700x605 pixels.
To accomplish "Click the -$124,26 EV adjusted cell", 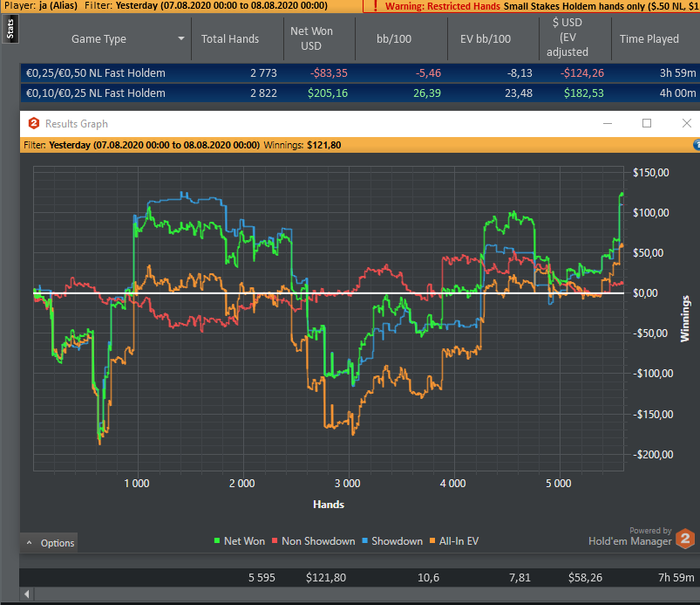I will tap(582, 73).
